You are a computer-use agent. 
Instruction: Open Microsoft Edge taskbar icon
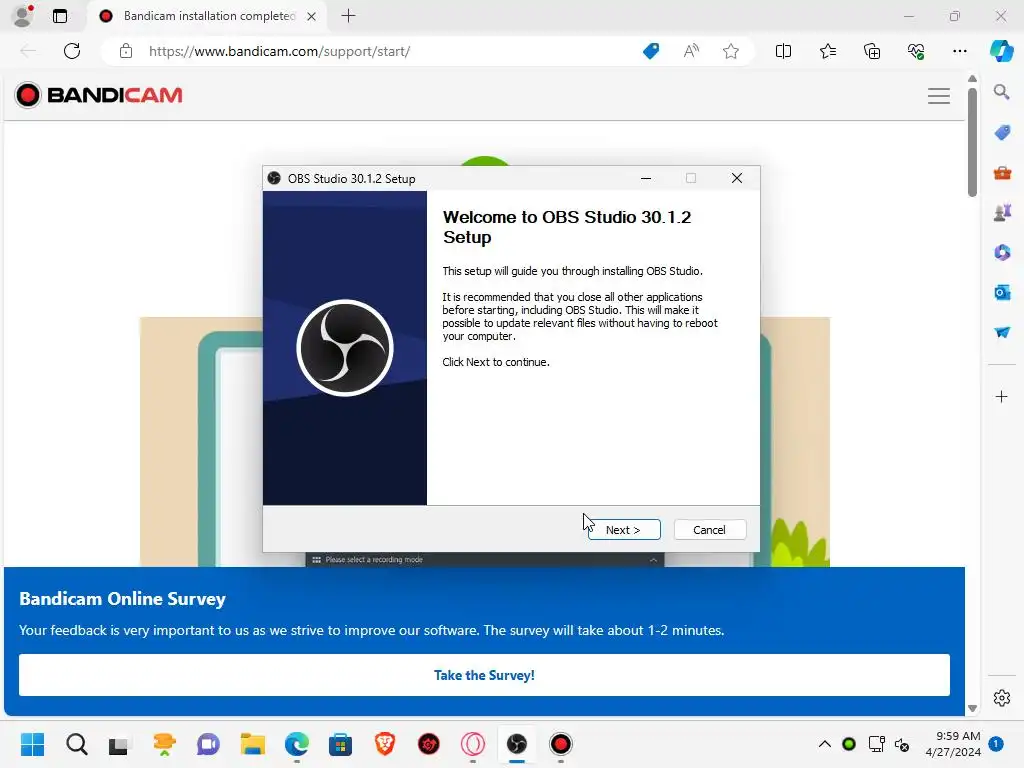[296, 744]
